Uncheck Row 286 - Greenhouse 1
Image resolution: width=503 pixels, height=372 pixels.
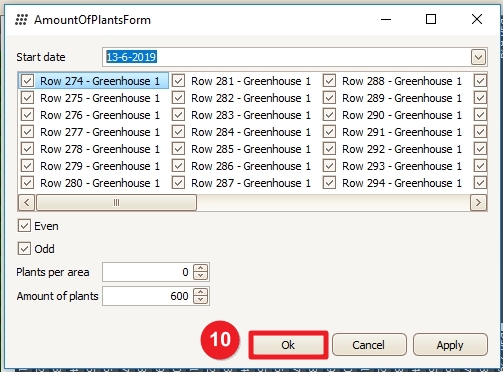(x=178, y=166)
